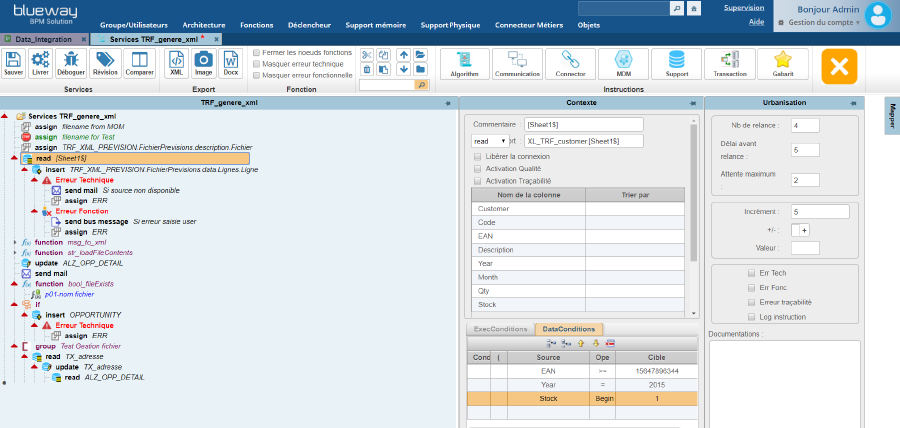This screenshot has width=900, height=428.
Task: Click the Supervision link
Action: (743, 7)
